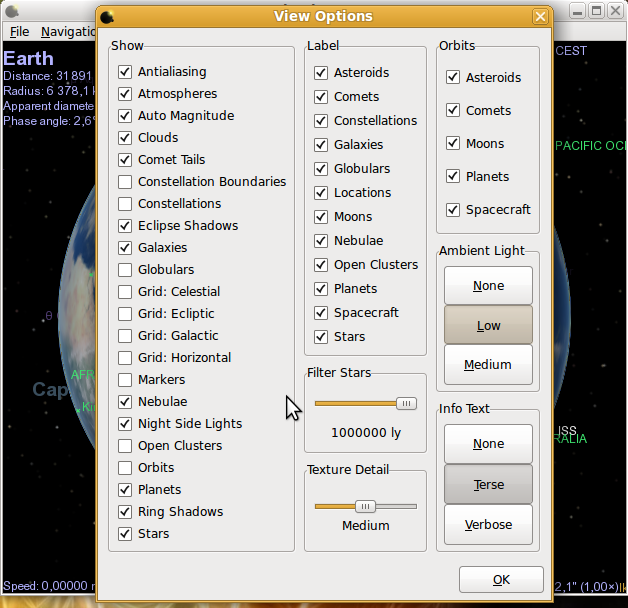
Task: Enable Open Clusters in Show group
Action: pos(125,446)
